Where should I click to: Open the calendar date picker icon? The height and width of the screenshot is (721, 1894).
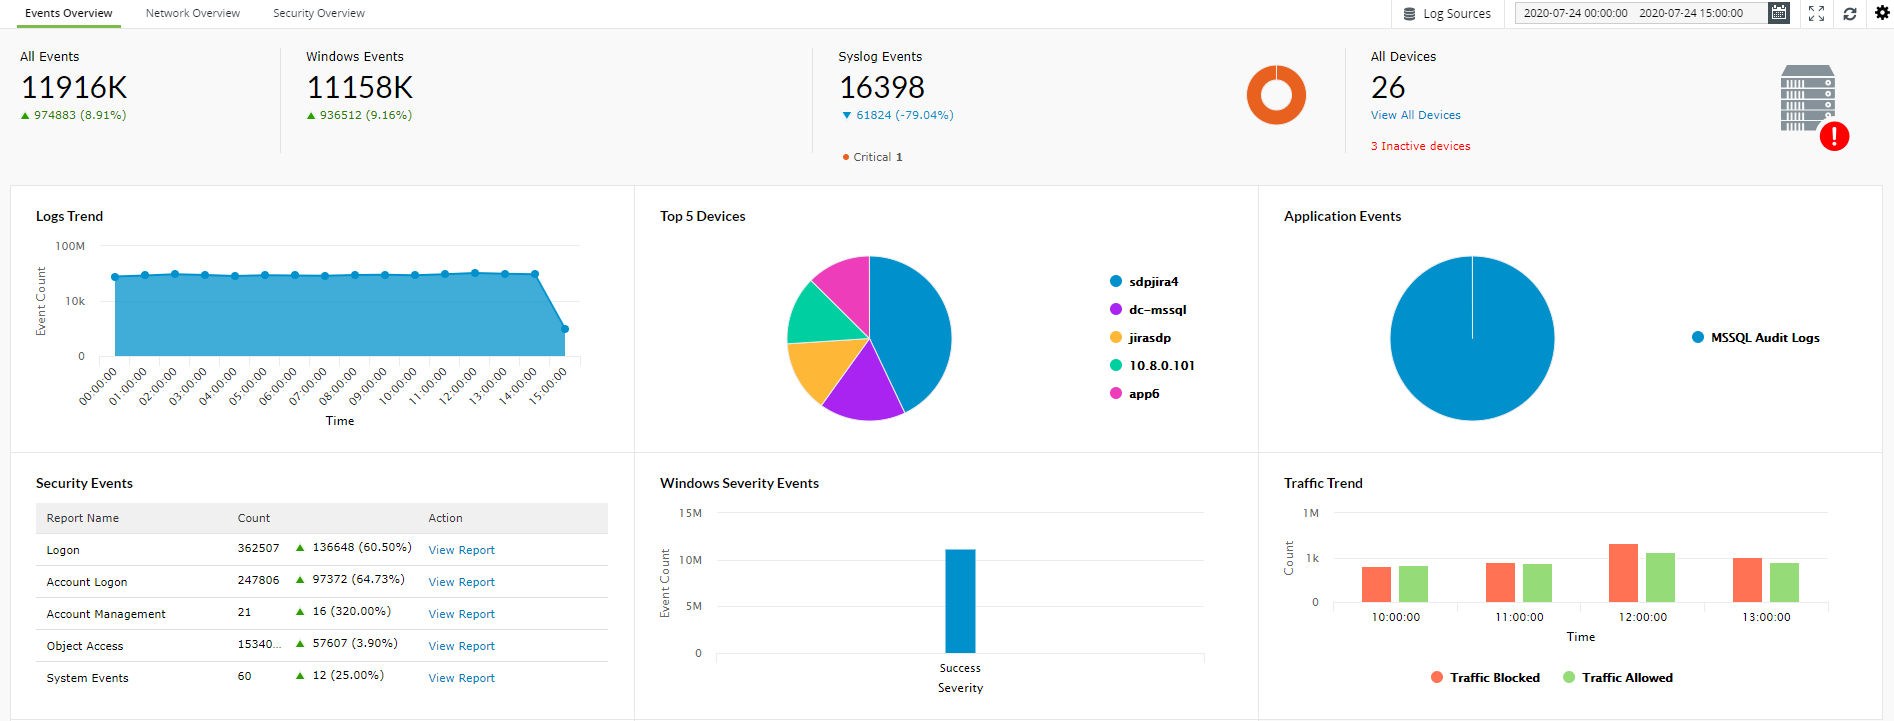click(x=1778, y=13)
